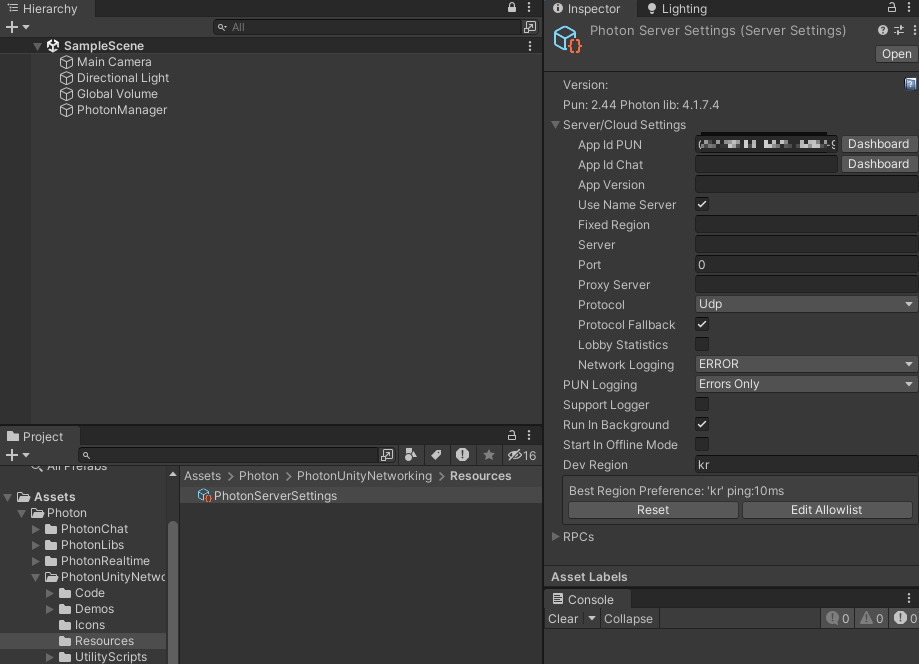
Task: Open Hierarchy panel kebab menu
Action: tap(529, 8)
